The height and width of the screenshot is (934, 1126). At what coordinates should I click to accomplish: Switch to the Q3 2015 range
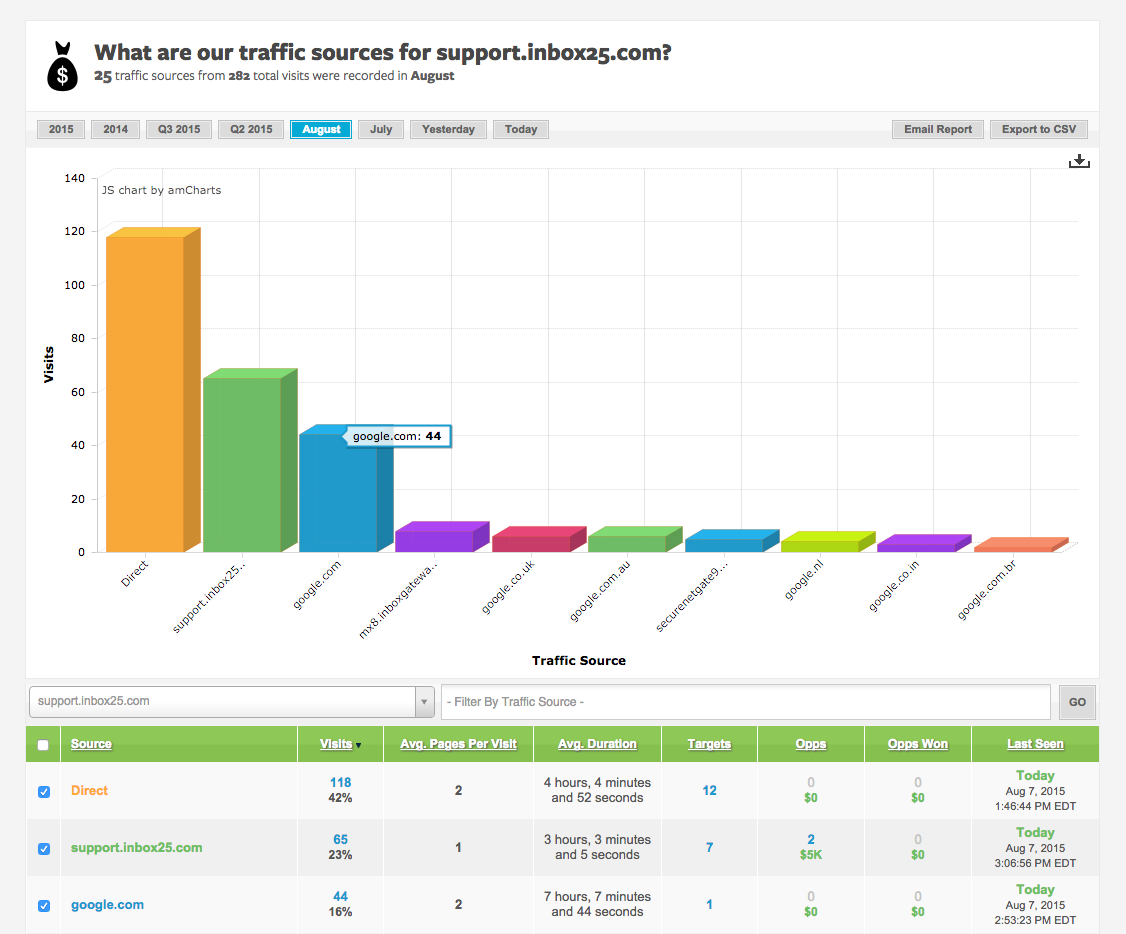tap(179, 129)
